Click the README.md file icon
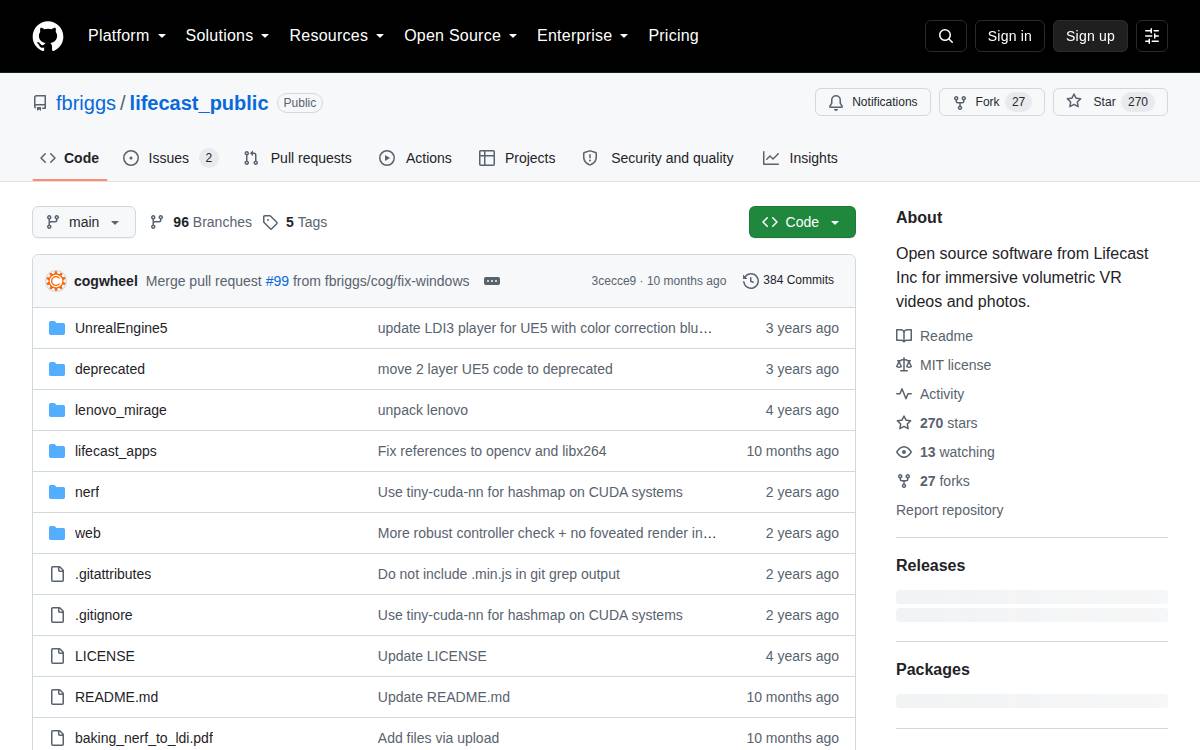Image resolution: width=1200 pixels, height=750 pixels. tap(57, 697)
